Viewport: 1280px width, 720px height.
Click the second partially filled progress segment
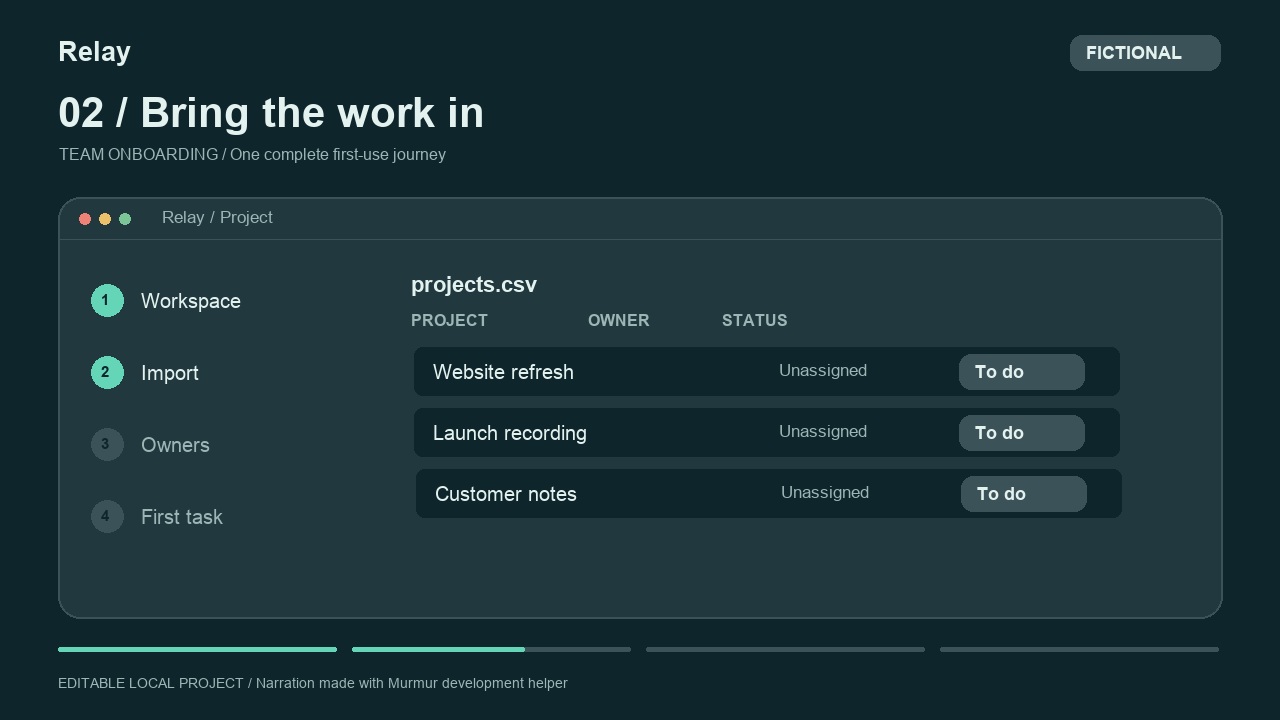coord(492,650)
